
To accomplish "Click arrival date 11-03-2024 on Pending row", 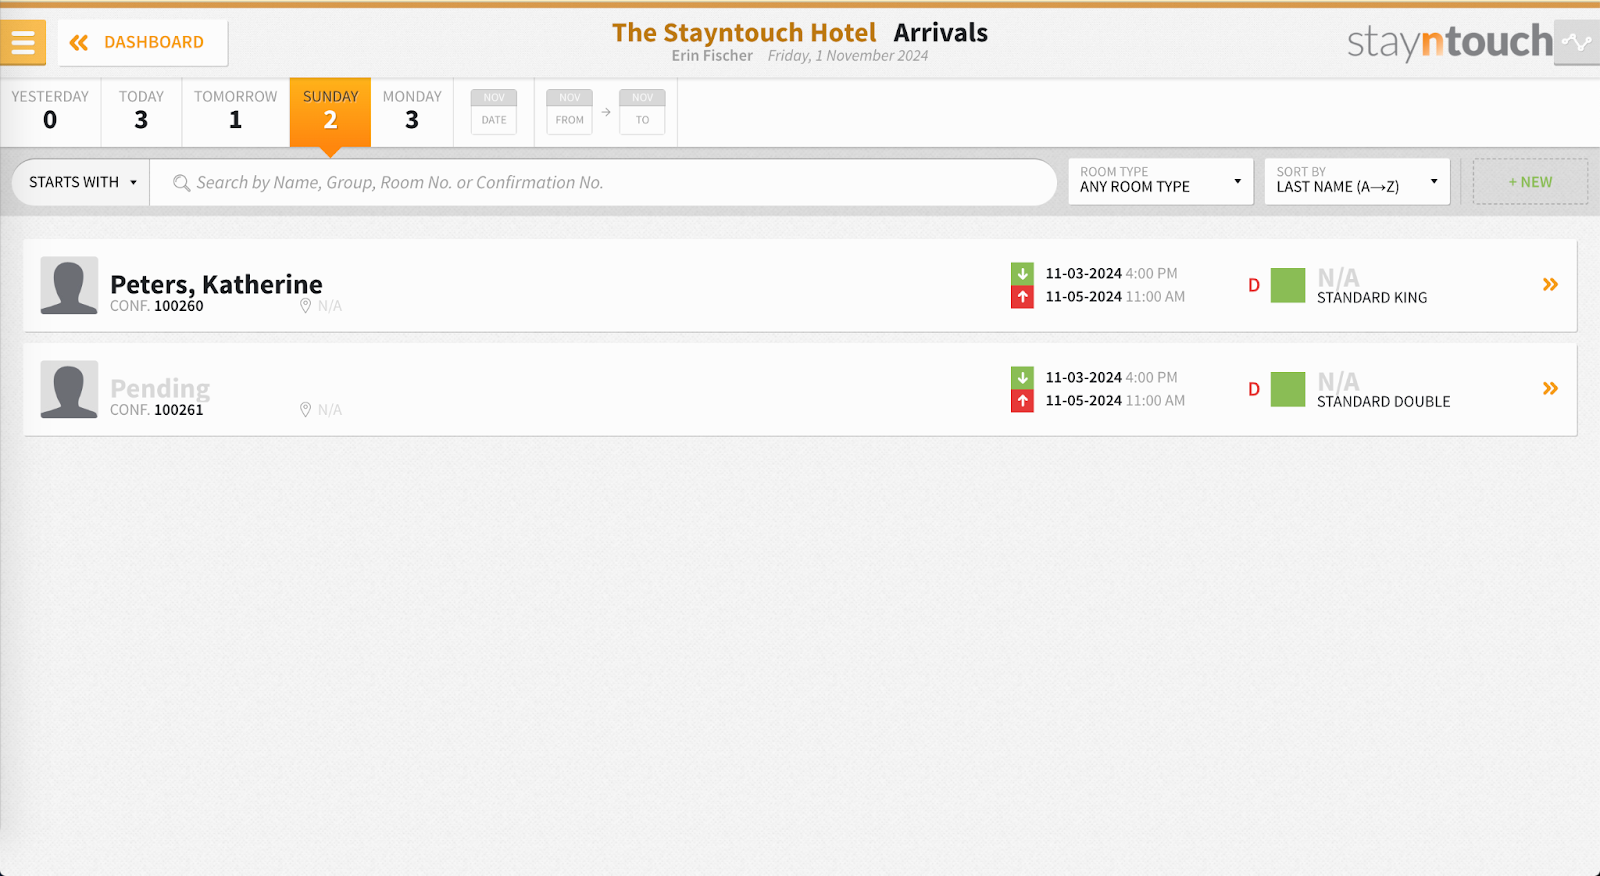I will click(1083, 377).
